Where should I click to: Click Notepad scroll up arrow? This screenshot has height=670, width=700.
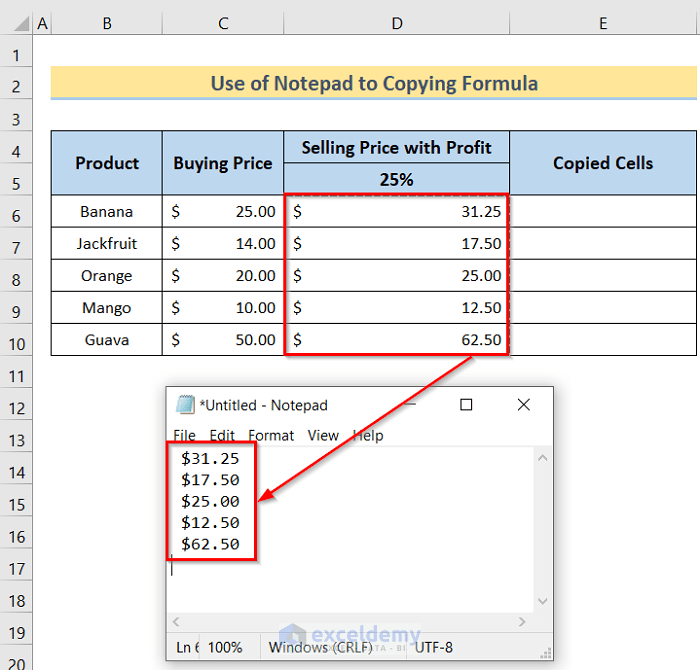click(543, 458)
